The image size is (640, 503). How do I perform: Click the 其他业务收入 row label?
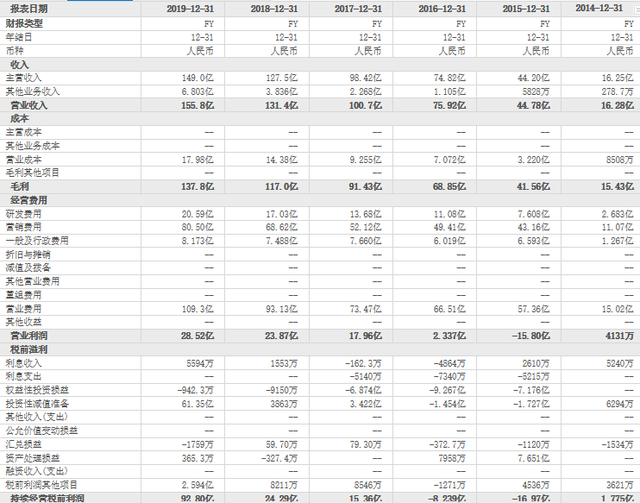click(33, 91)
